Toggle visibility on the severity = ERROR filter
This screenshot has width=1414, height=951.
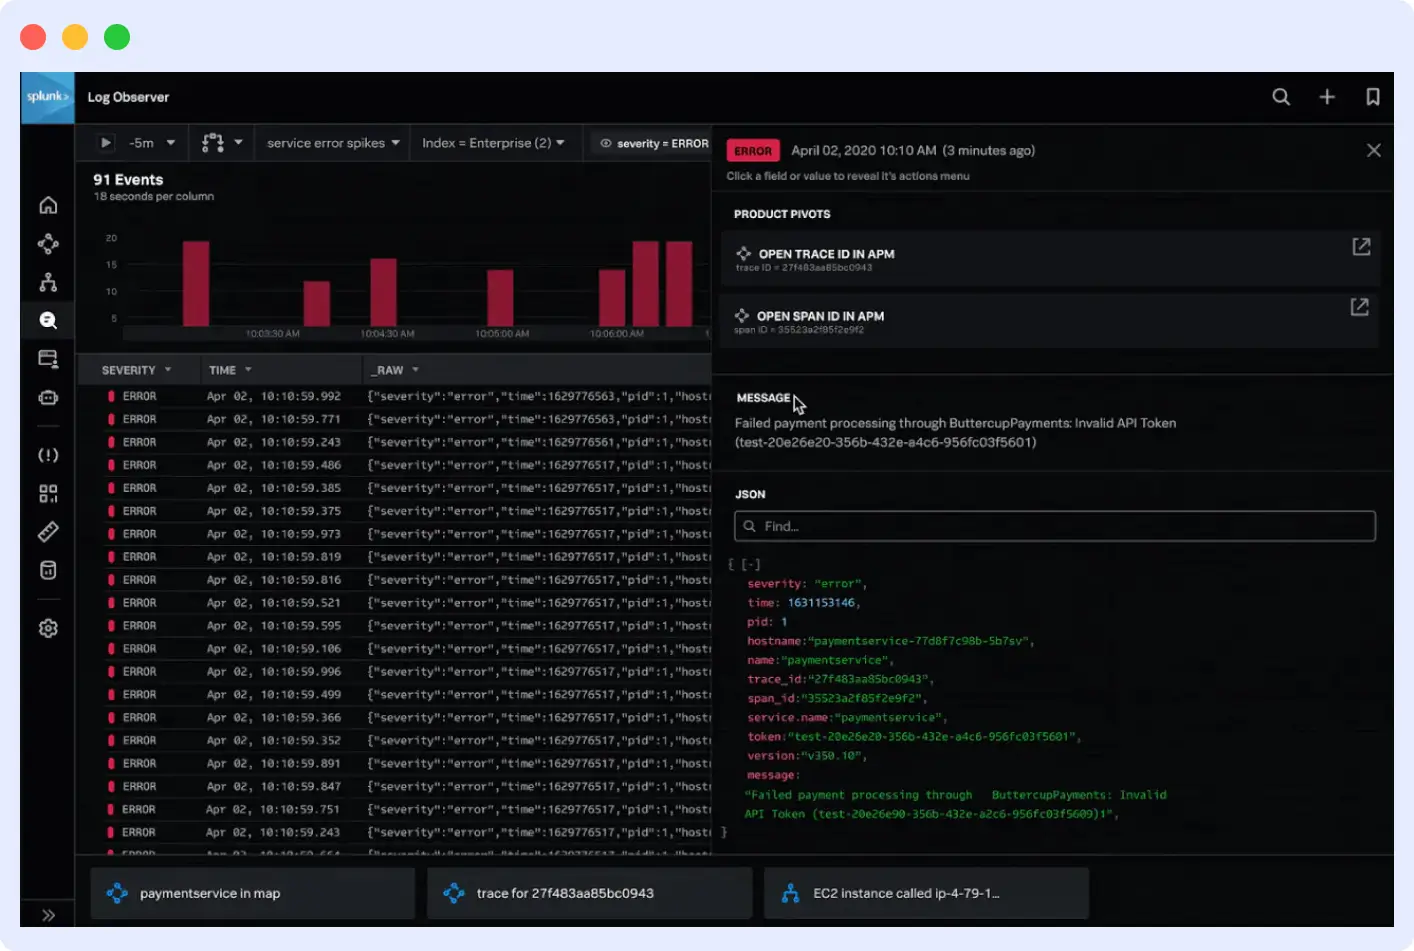point(608,143)
